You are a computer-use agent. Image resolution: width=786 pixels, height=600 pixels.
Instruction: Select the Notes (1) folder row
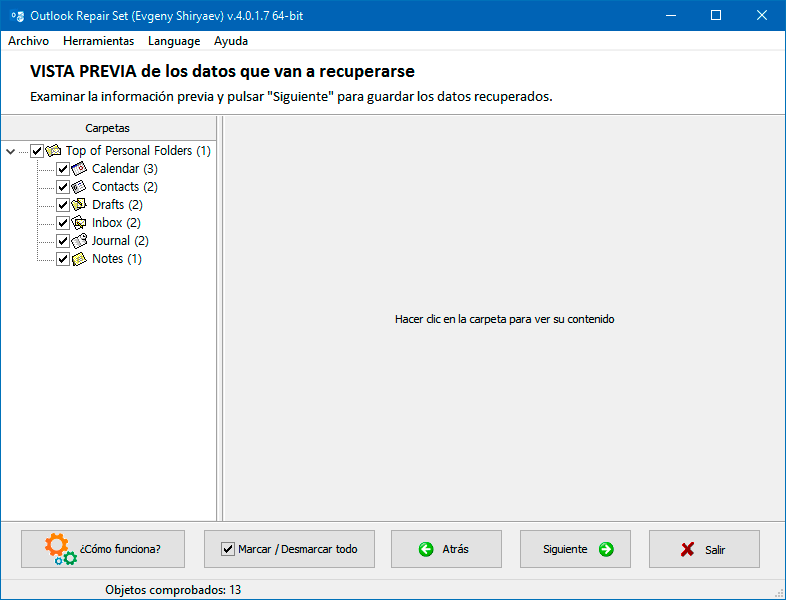click(117, 259)
